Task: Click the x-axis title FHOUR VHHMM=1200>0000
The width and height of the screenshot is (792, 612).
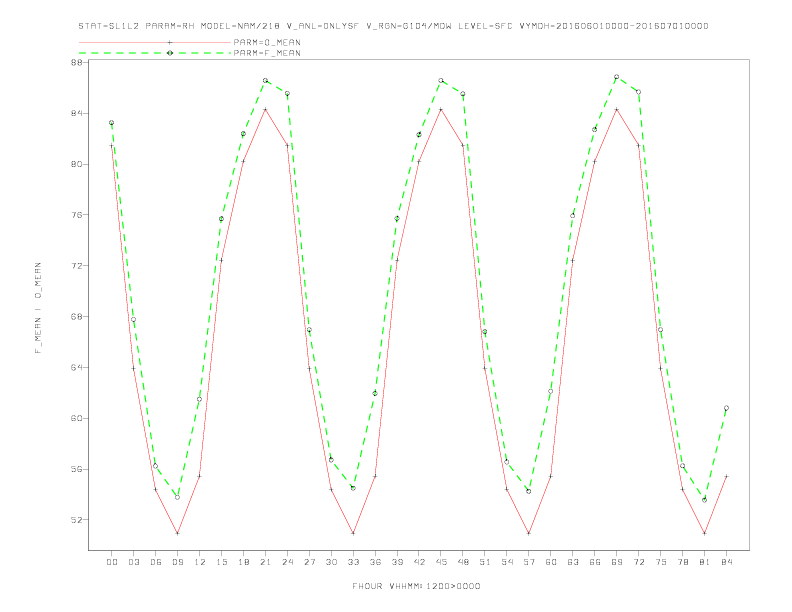Action: coord(416,586)
